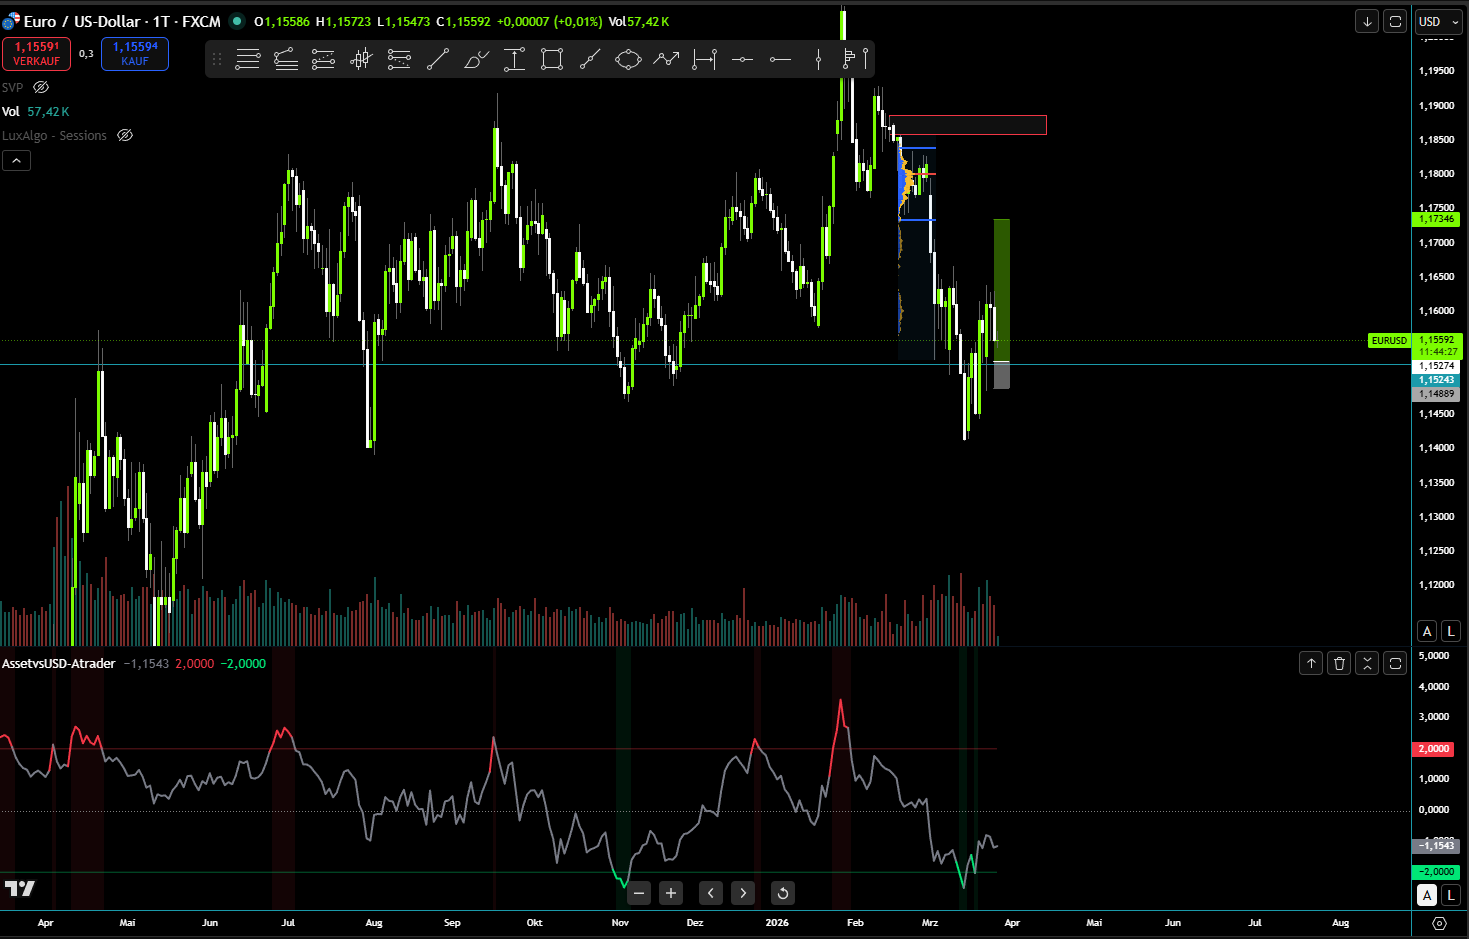Hide the SVP indicator with its eye icon
This screenshot has height=939, width=1469.
40,87
